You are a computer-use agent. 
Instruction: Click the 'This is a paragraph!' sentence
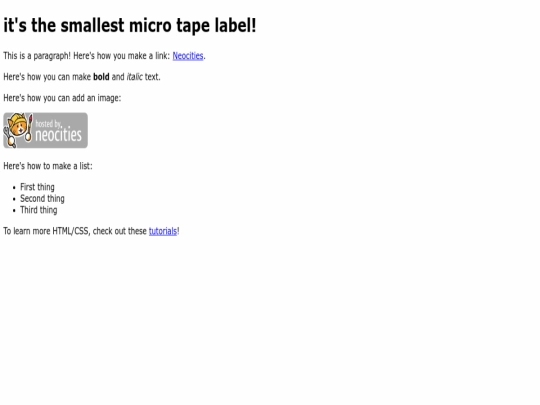pyautogui.click(x=37, y=56)
